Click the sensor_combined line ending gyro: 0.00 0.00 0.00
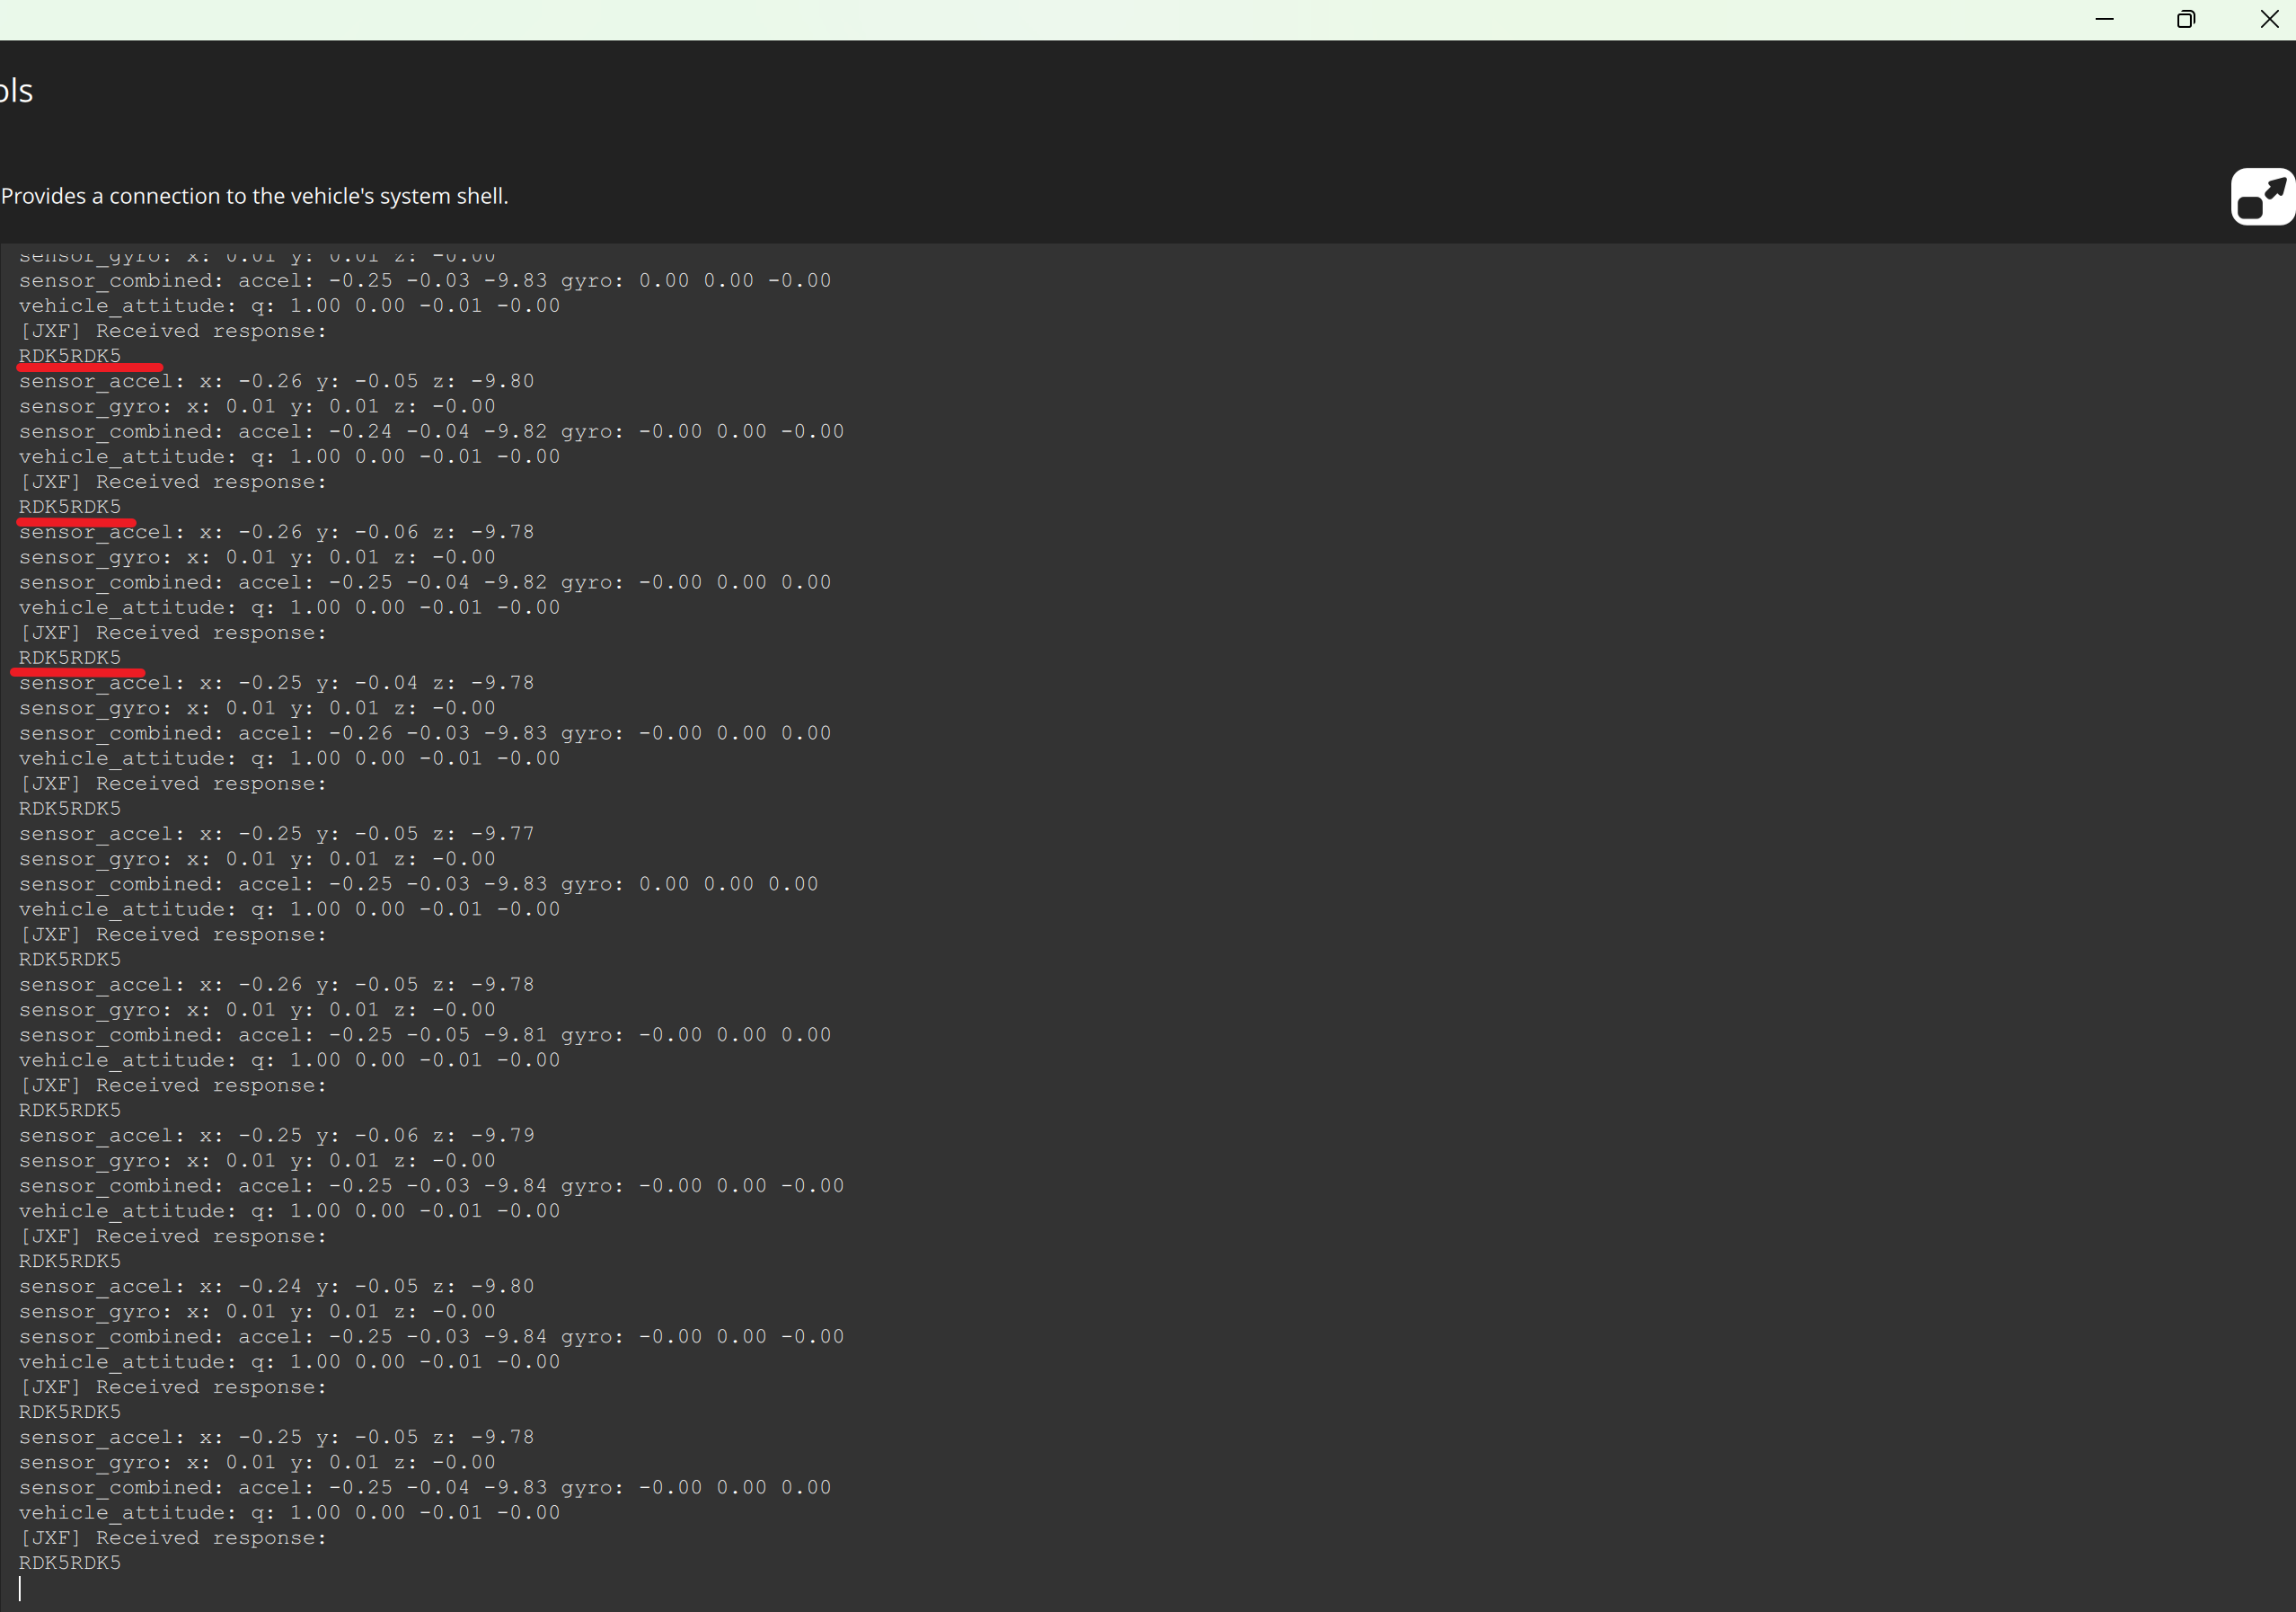The height and width of the screenshot is (1612, 2296). click(x=418, y=884)
